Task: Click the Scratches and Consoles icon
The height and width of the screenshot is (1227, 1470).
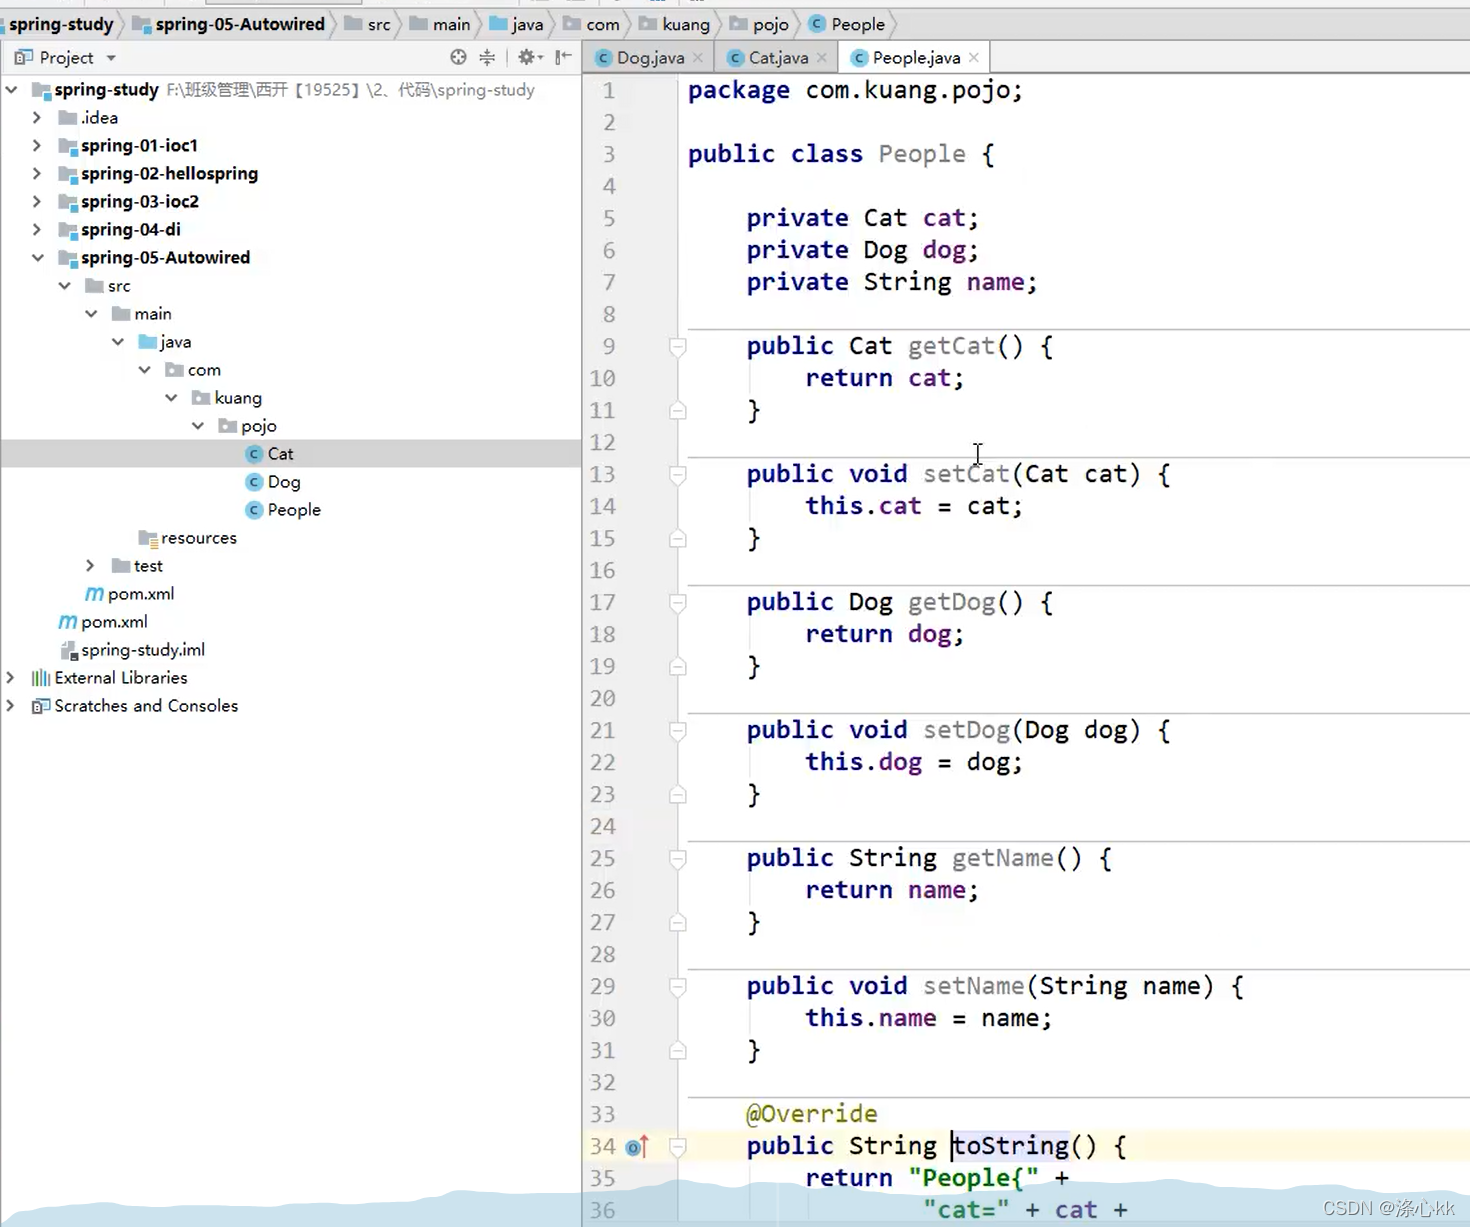Action: pyautogui.click(x=41, y=706)
